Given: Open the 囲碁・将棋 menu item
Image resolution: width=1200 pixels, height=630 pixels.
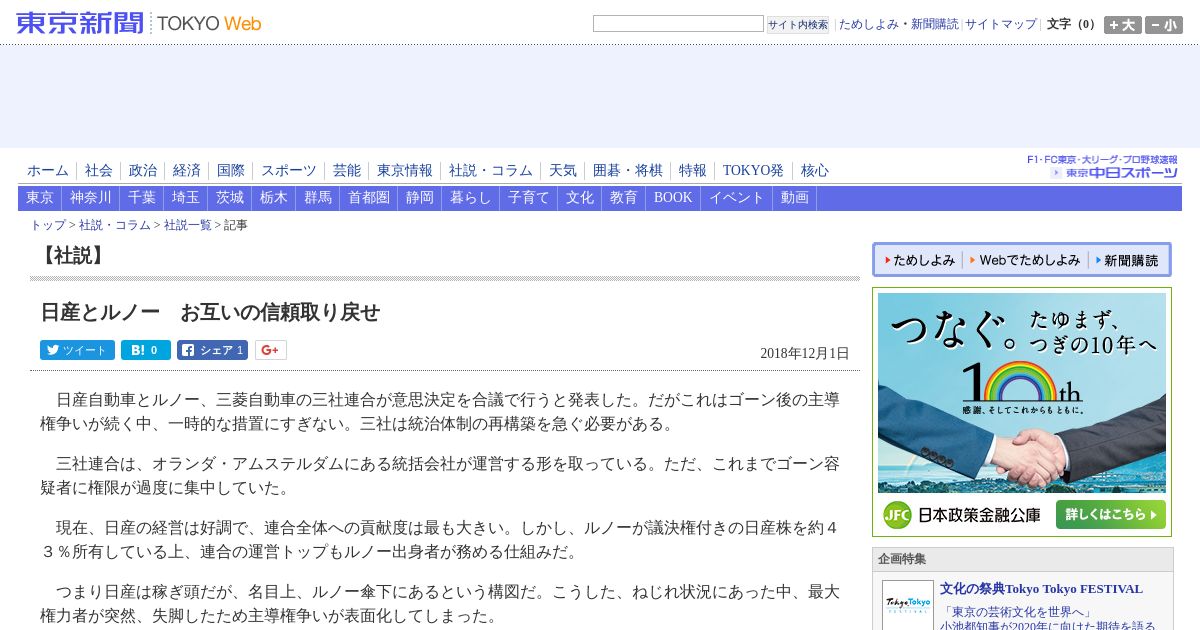Looking at the screenshot, I should pos(628,171).
